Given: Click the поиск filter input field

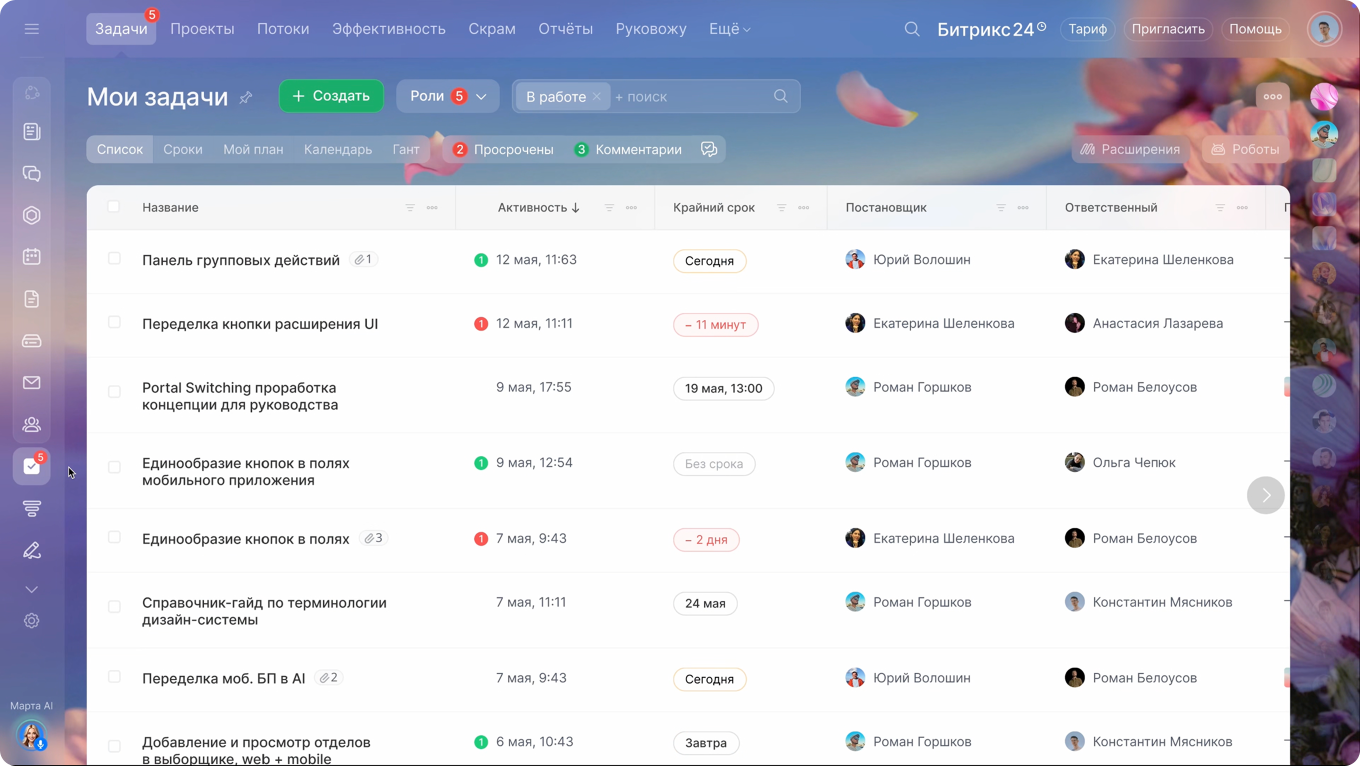Looking at the screenshot, I should tap(690, 96).
